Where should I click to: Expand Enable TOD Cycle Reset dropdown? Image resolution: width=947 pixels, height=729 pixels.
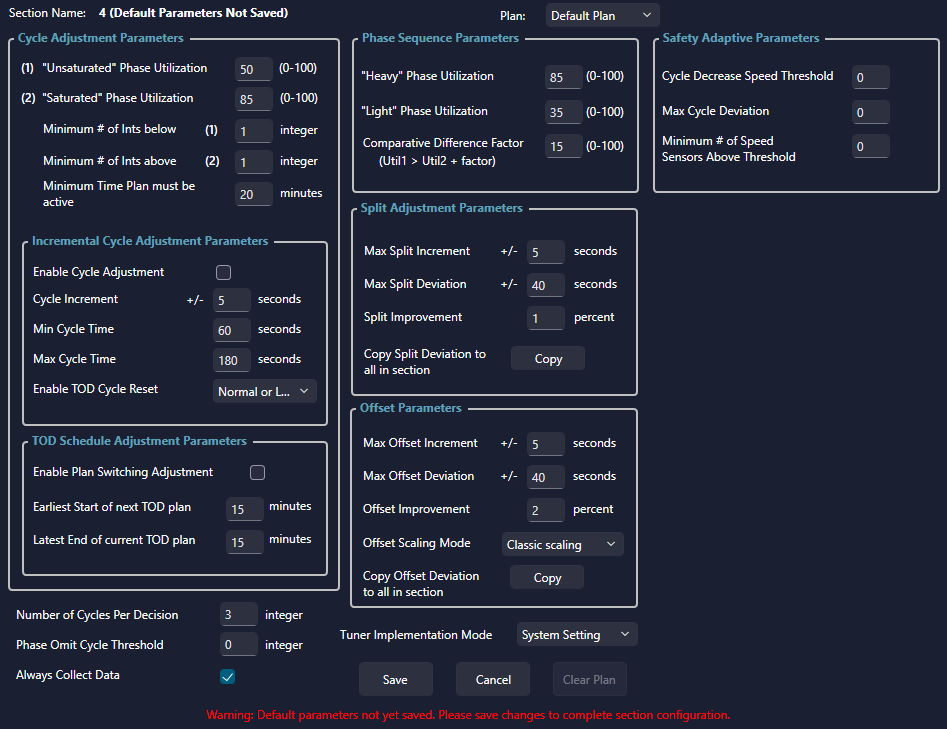tap(265, 391)
